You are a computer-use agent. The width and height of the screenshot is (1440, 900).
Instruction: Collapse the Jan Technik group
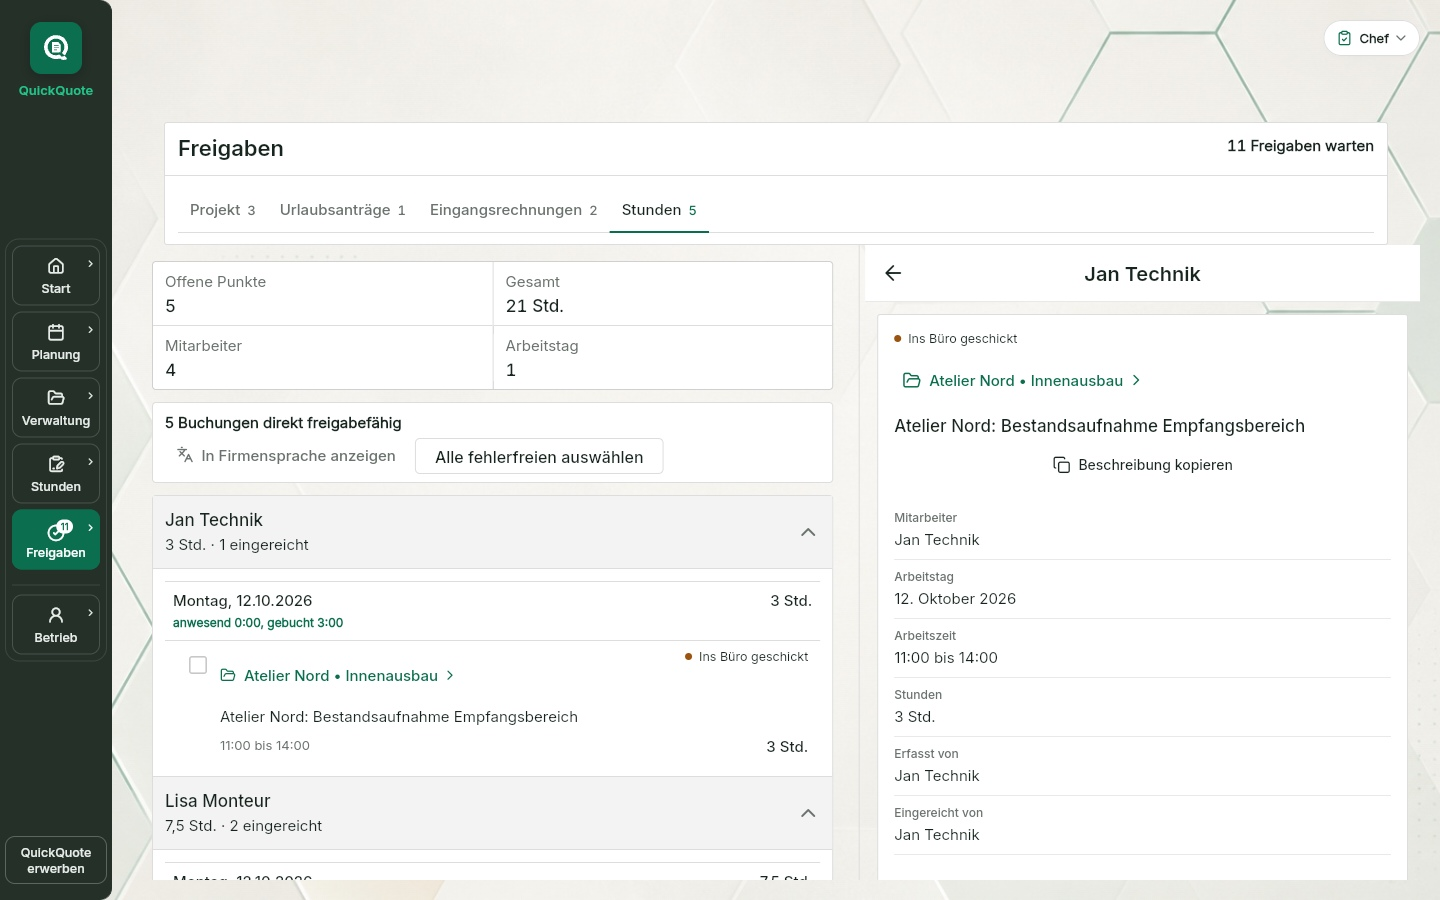click(x=808, y=532)
